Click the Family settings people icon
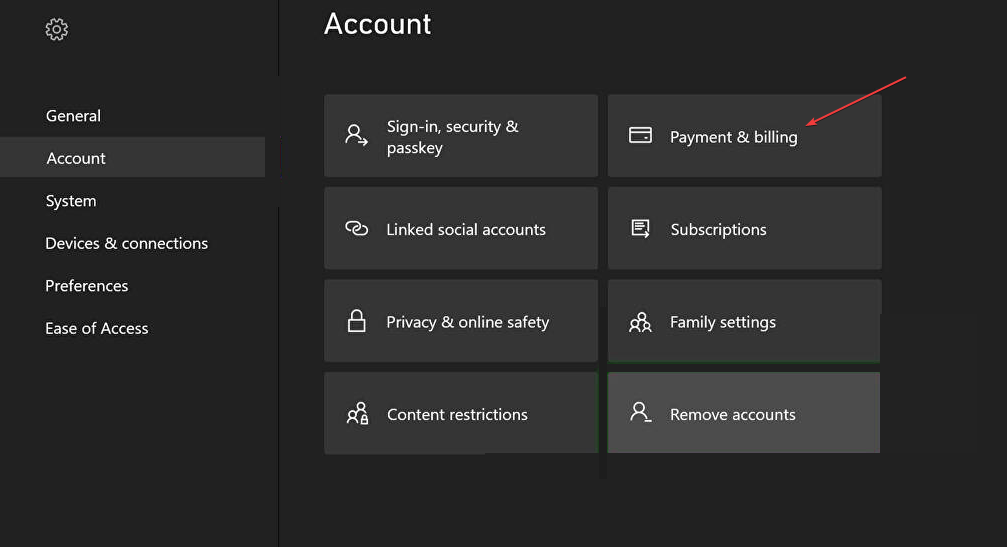This screenshot has width=1007, height=547. [x=640, y=322]
